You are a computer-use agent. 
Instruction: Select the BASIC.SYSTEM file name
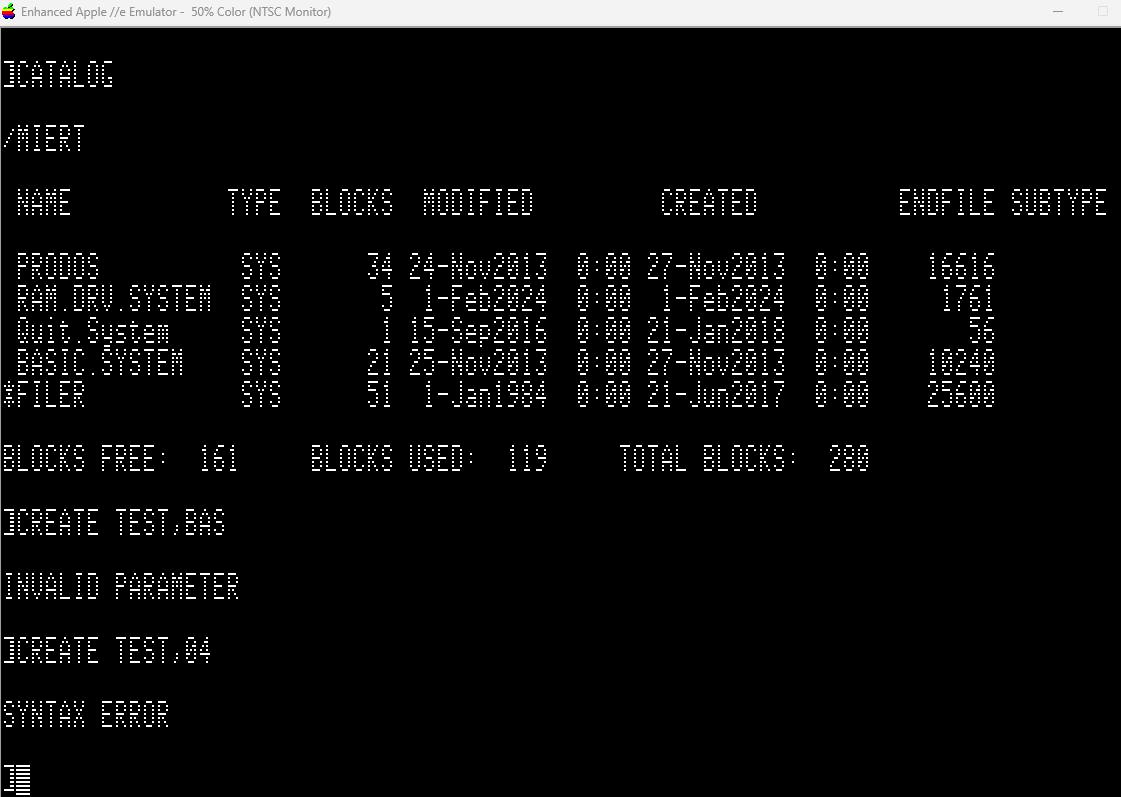(99, 362)
